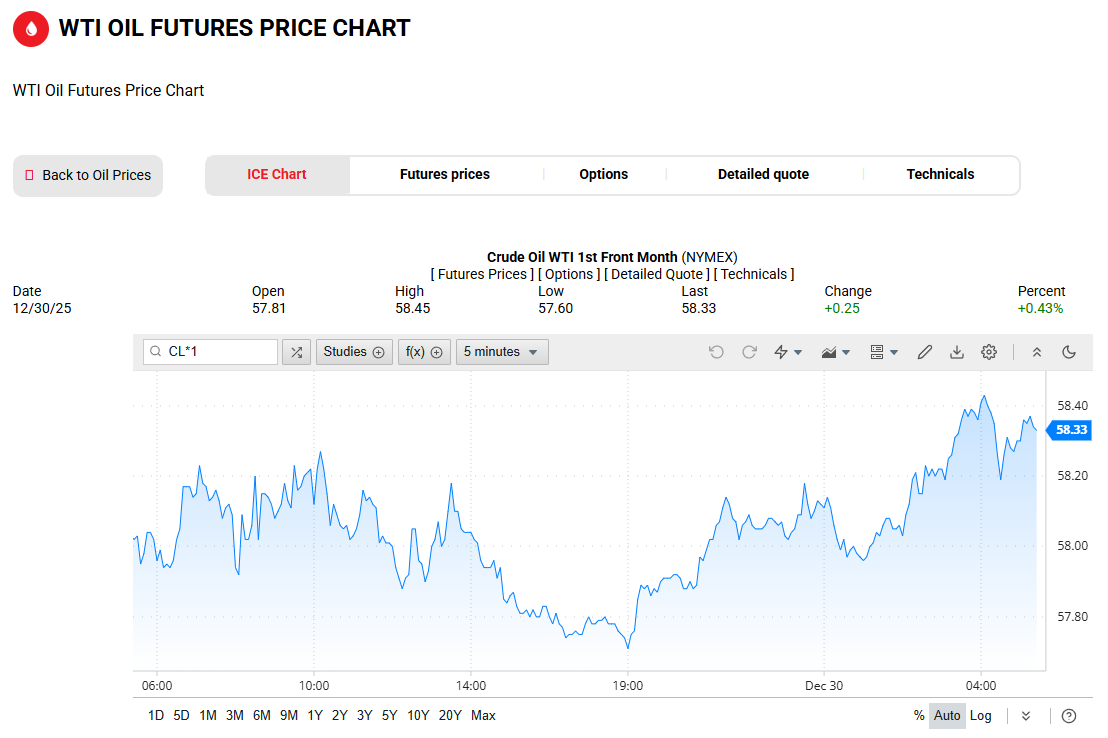Click the undo arrow in chart toolbar
This screenshot has height=738, width=1108.
[716, 352]
